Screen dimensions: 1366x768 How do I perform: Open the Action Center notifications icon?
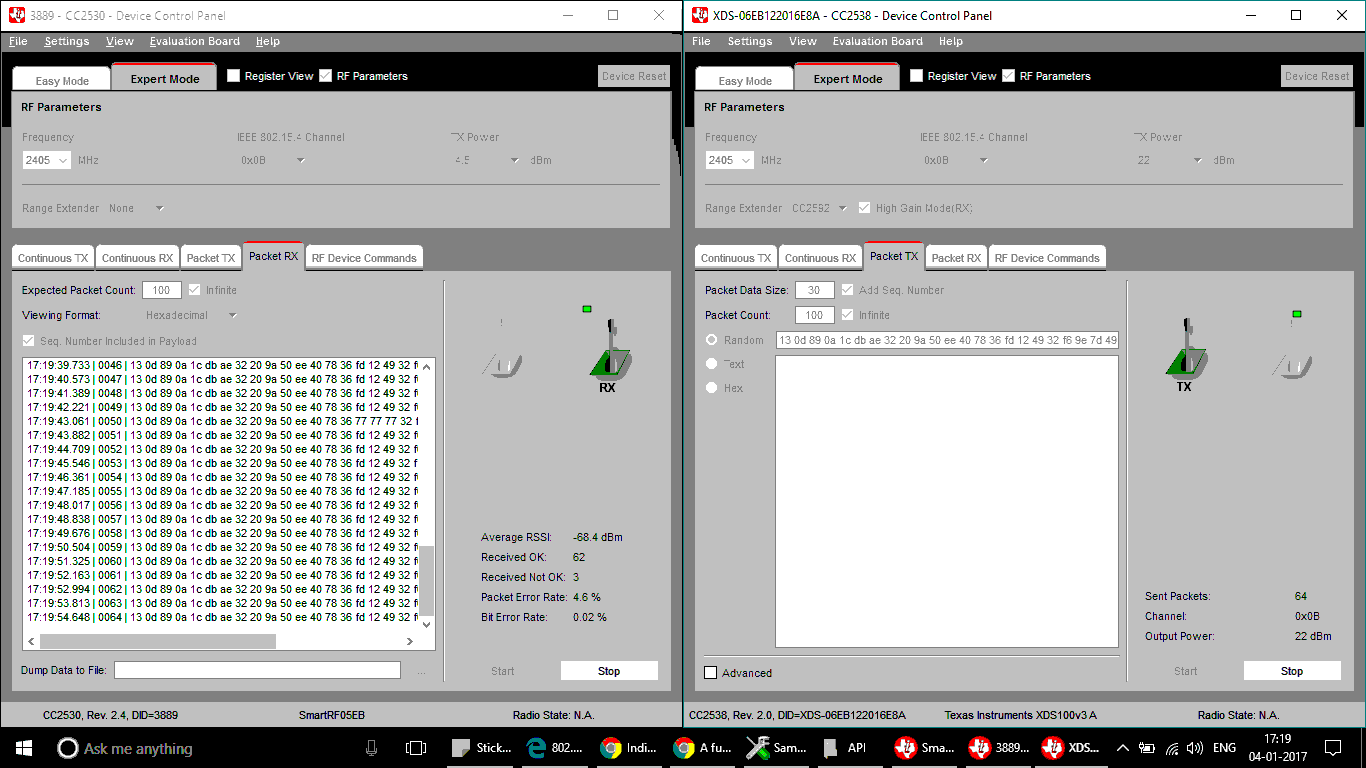(x=1332, y=748)
